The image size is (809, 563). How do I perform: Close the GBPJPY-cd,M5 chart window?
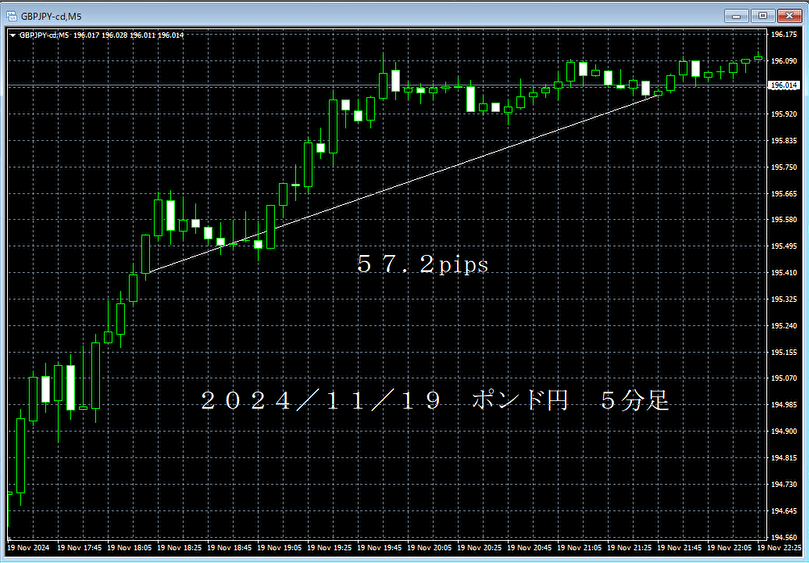tap(789, 15)
